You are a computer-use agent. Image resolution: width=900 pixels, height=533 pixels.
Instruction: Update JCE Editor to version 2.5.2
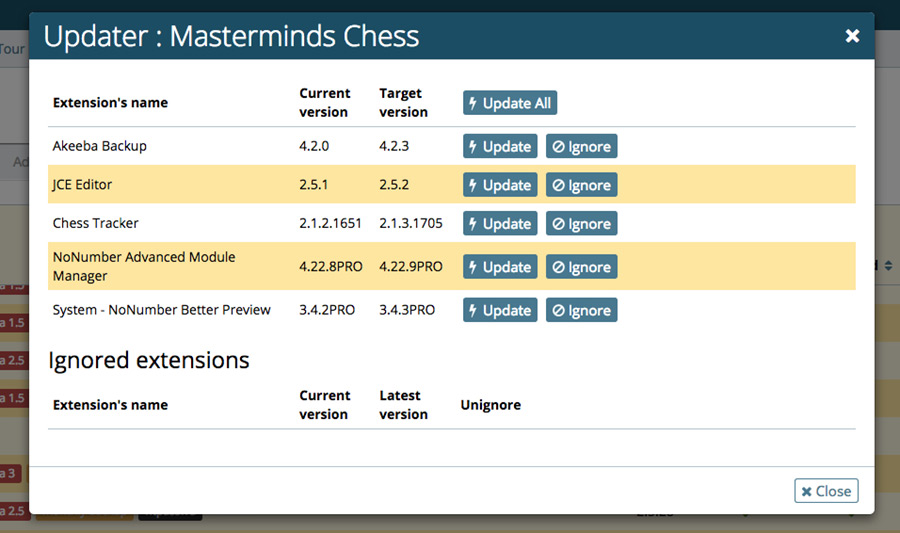pos(500,185)
